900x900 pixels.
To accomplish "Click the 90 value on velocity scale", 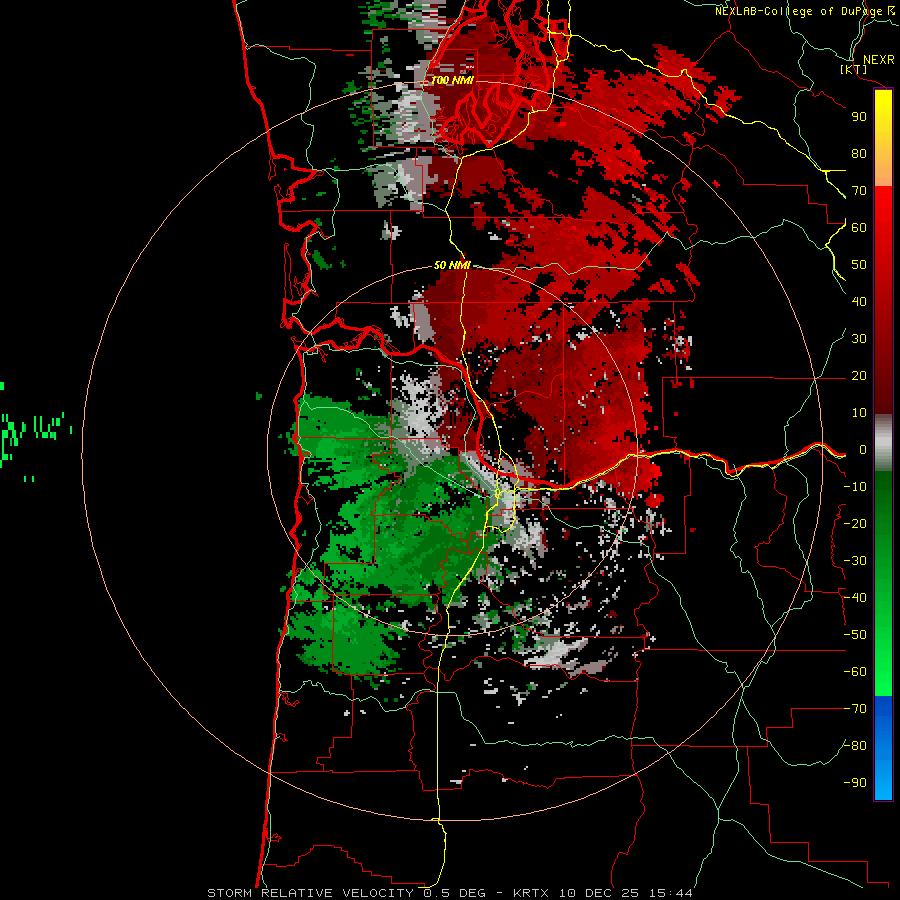I will tap(859, 117).
